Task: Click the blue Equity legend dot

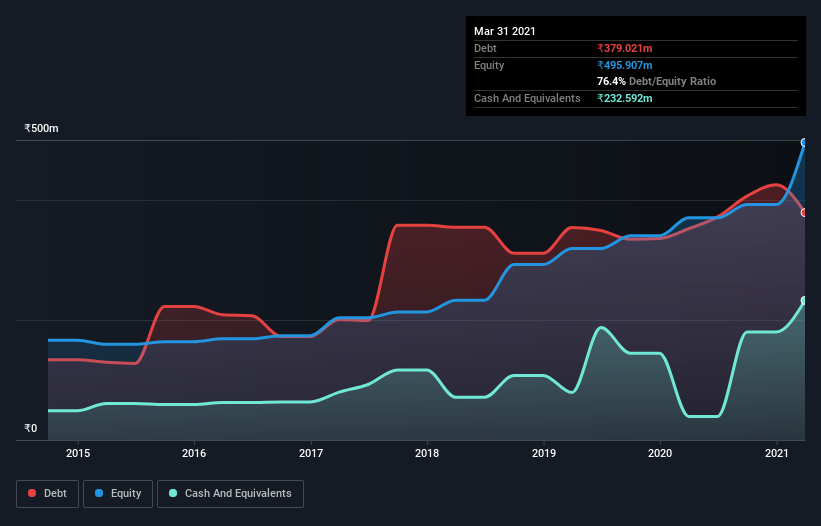Action: tap(99, 493)
